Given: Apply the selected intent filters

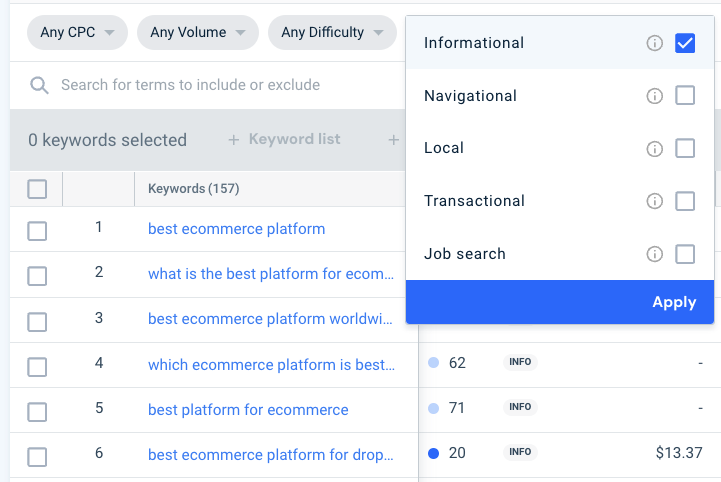Looking at the screenshot, I should click(x=560, y=302).
